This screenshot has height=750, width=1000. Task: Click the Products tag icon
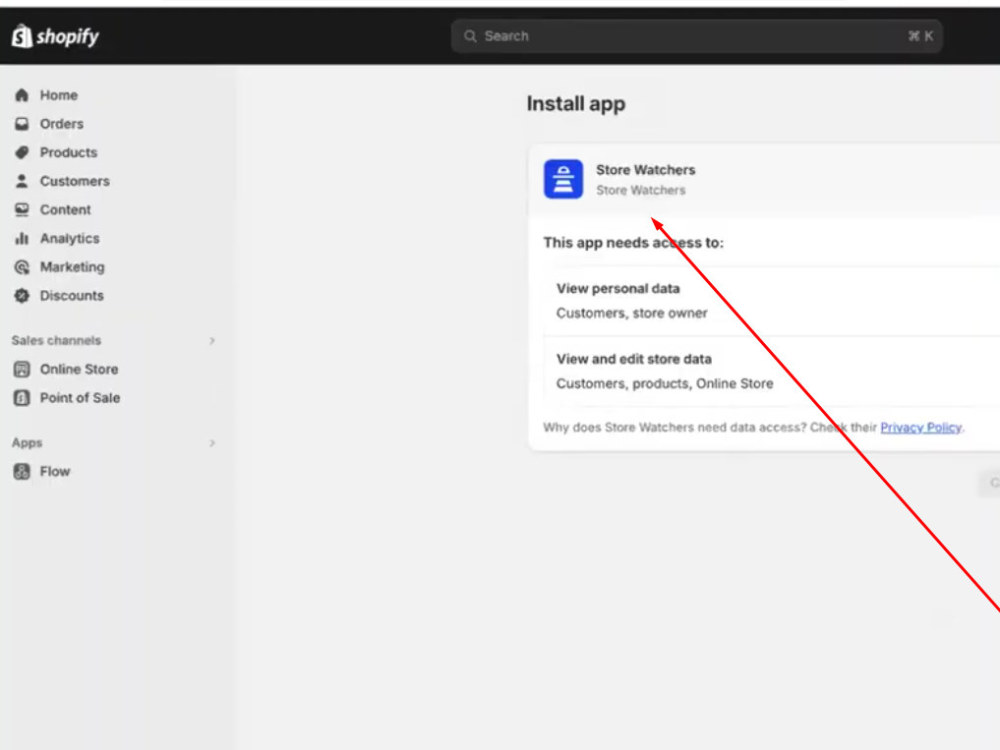[22, 152]
